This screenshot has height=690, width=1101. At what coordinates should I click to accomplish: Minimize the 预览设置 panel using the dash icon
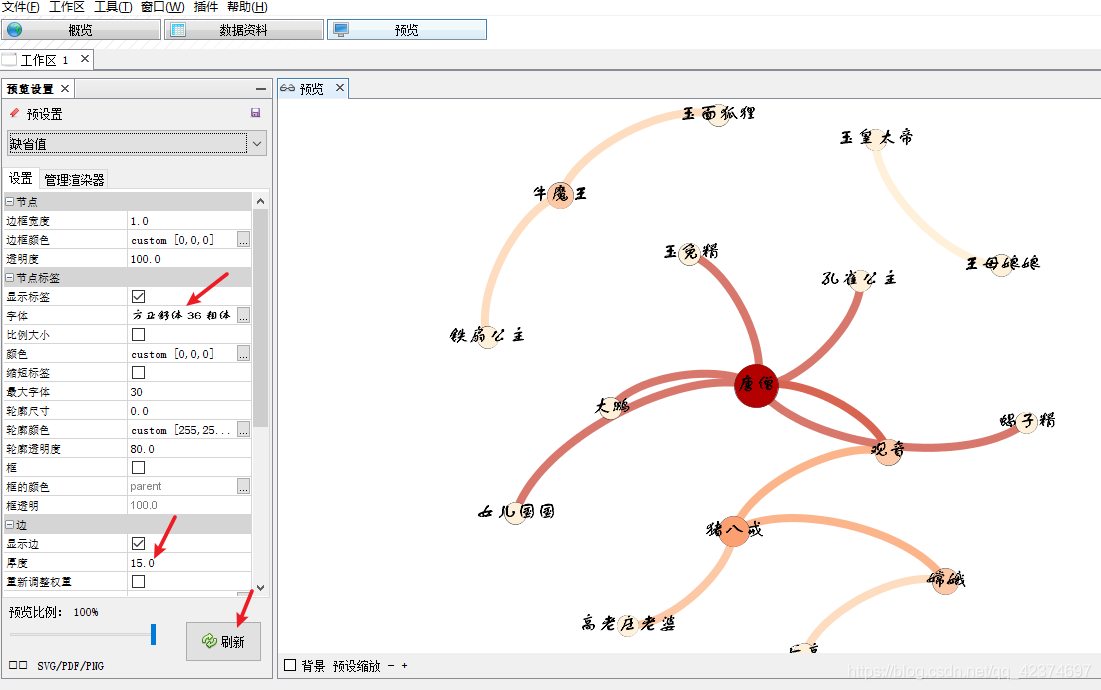click(x=261, y=89)
